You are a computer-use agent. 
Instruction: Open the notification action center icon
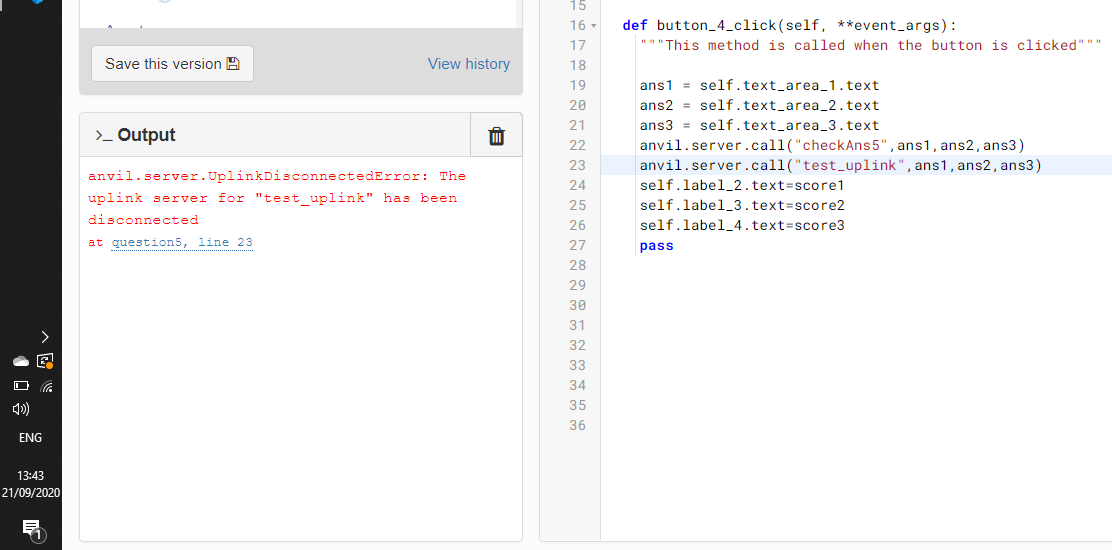[31, 528]
